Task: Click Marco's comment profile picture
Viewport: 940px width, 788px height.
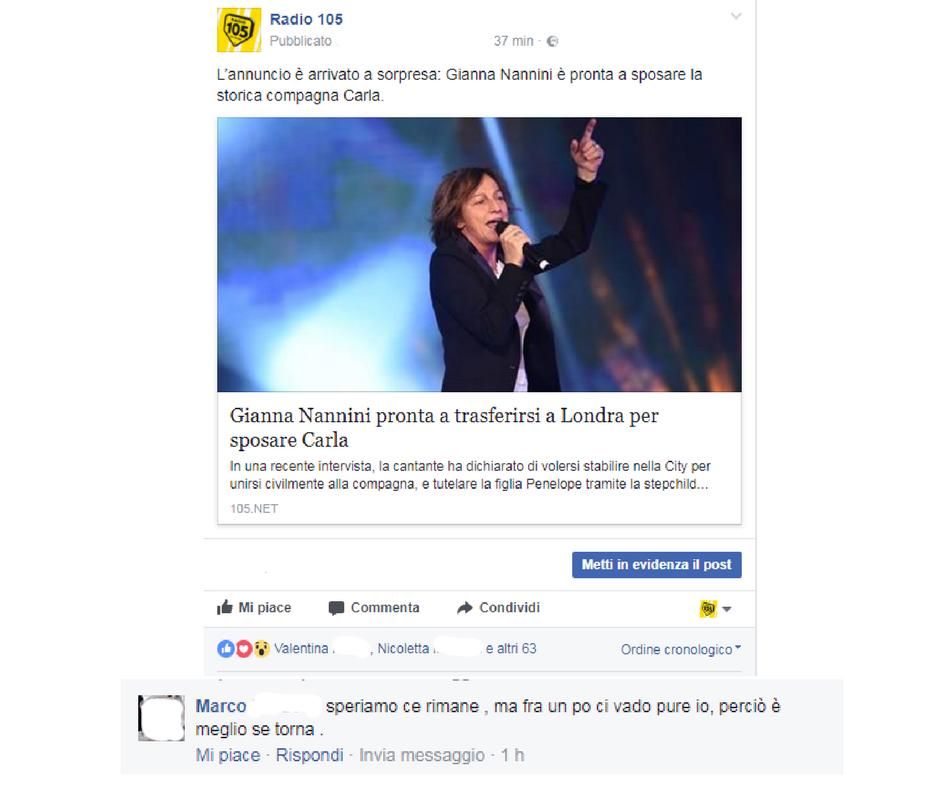Action: (161, 718)
